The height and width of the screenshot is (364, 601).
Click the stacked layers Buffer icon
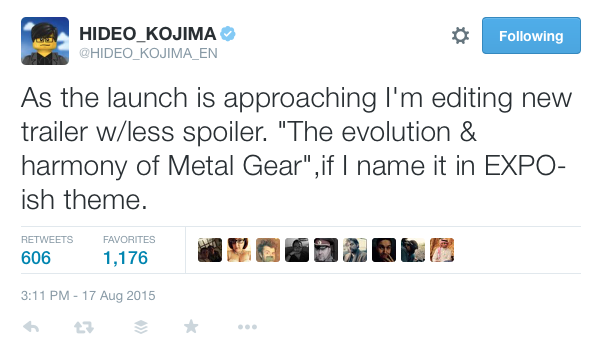(141, 327)
